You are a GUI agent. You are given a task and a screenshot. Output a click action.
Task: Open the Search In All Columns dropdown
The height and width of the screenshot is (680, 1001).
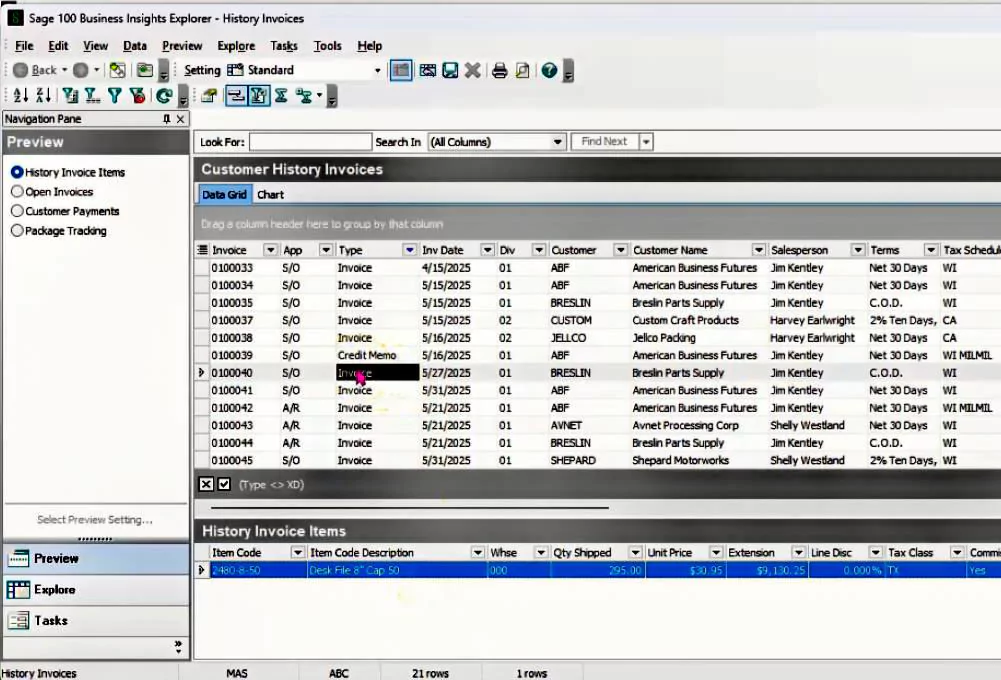[x=557, y=142]
